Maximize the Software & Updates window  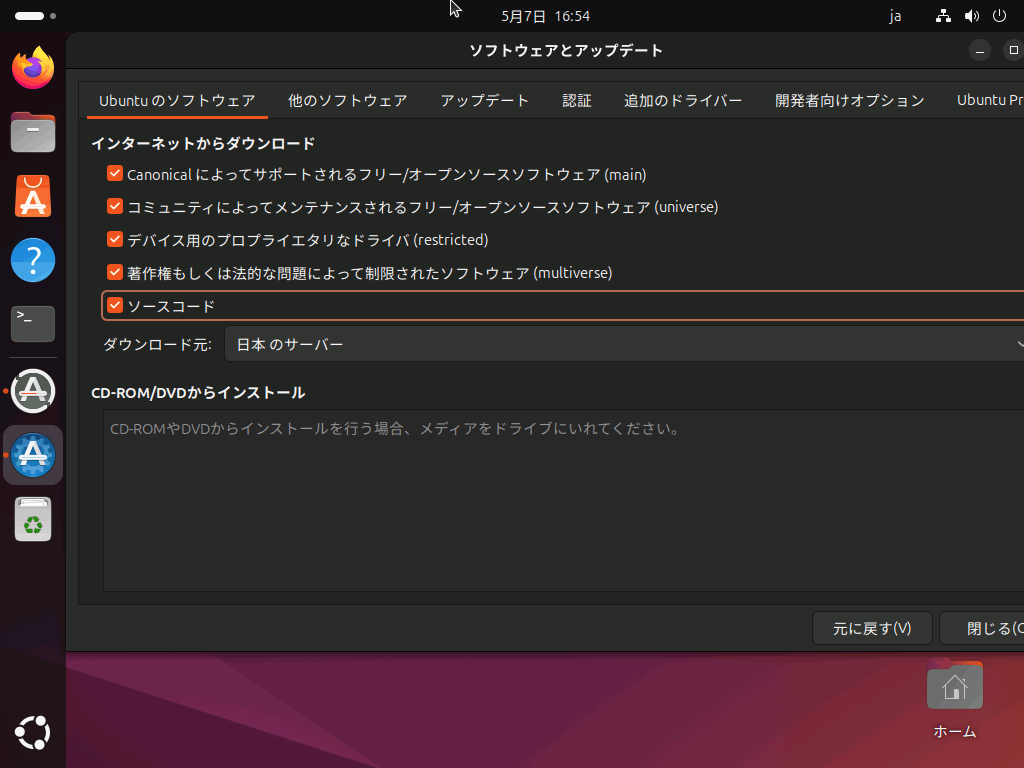pyautogui.click(x=1013, y=50)
